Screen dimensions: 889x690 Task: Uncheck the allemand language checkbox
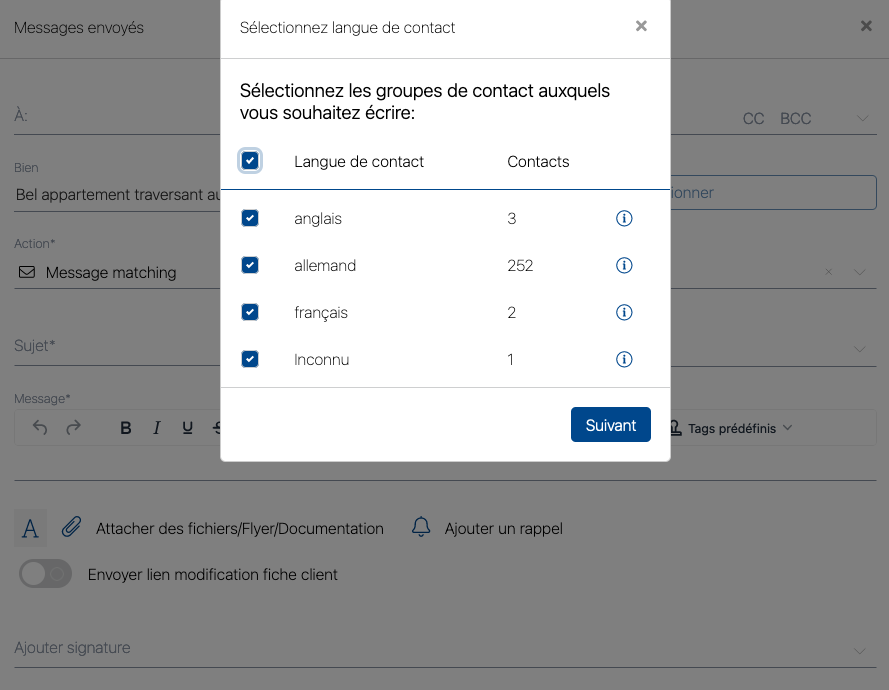250,265
